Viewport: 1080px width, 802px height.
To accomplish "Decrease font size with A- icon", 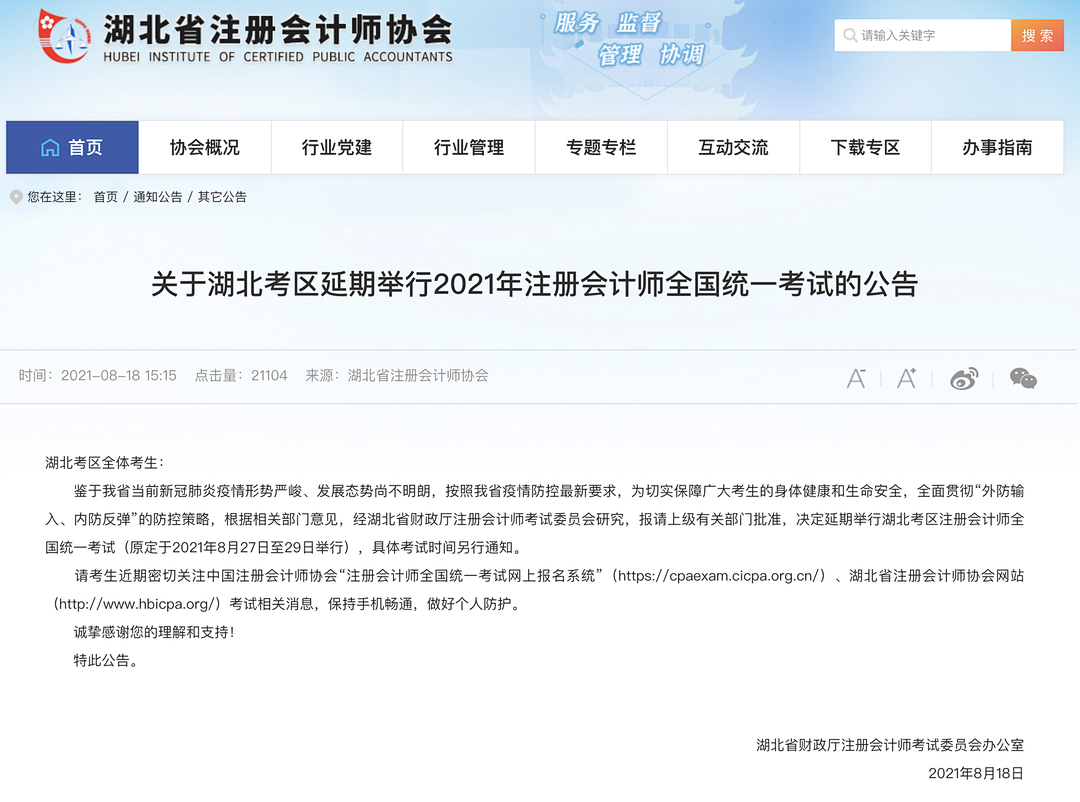I will coord(856,378).
